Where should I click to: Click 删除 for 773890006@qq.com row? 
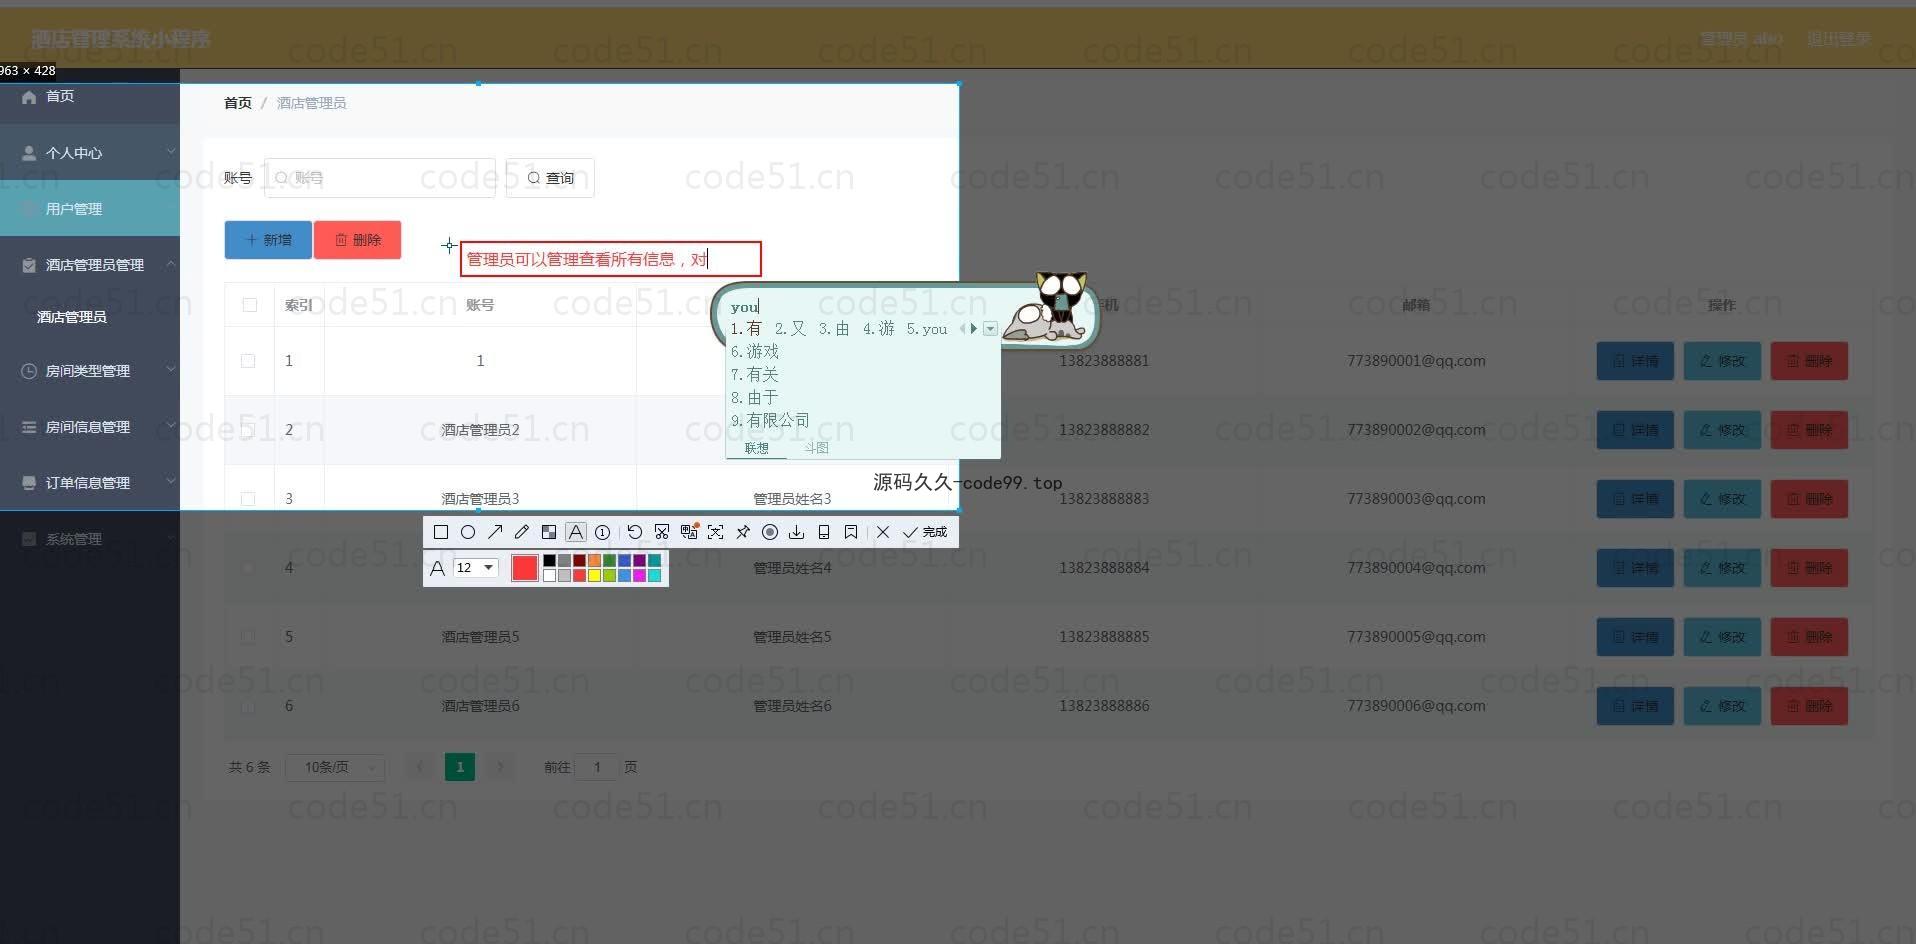(1809, 706)
